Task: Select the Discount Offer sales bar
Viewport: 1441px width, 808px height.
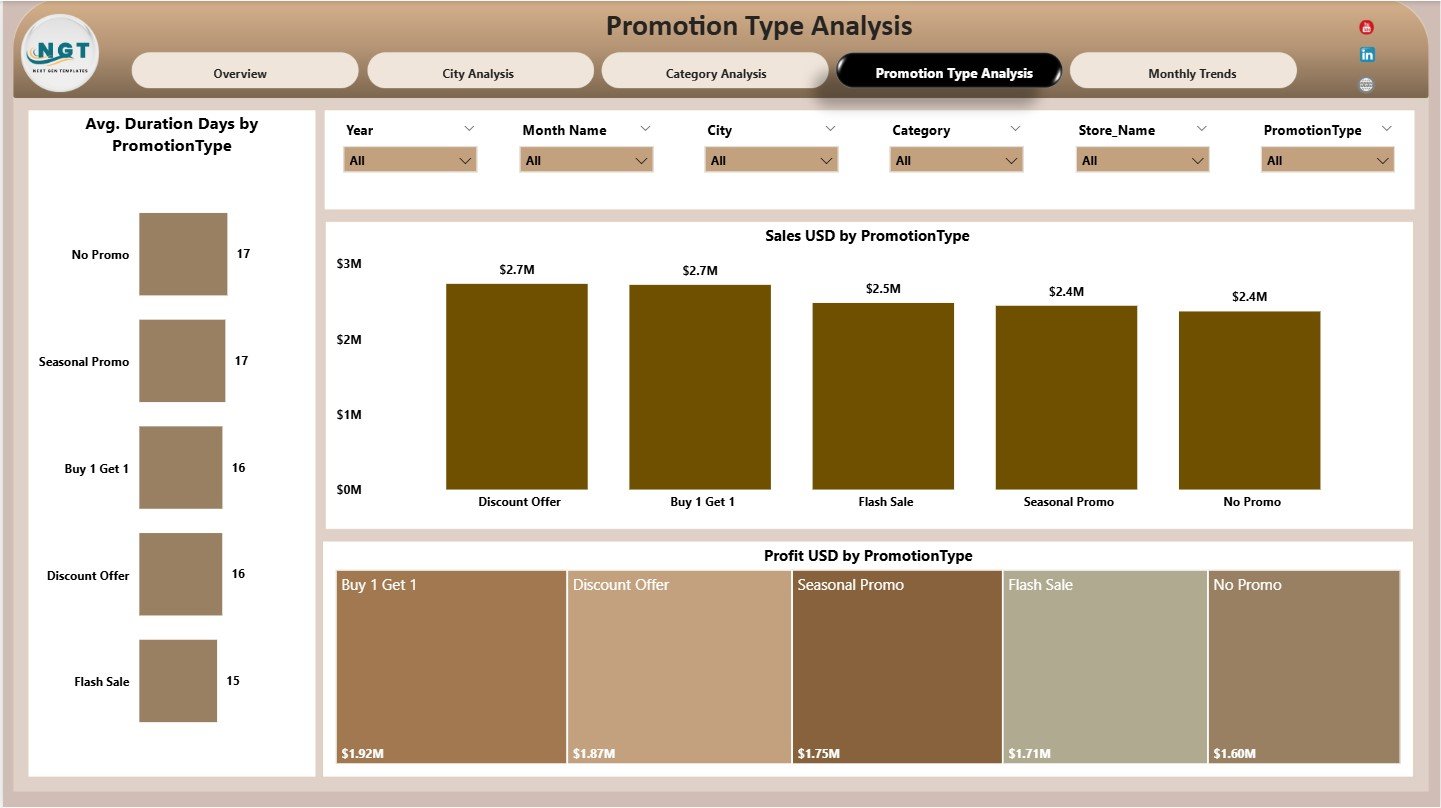Action: 517,385
